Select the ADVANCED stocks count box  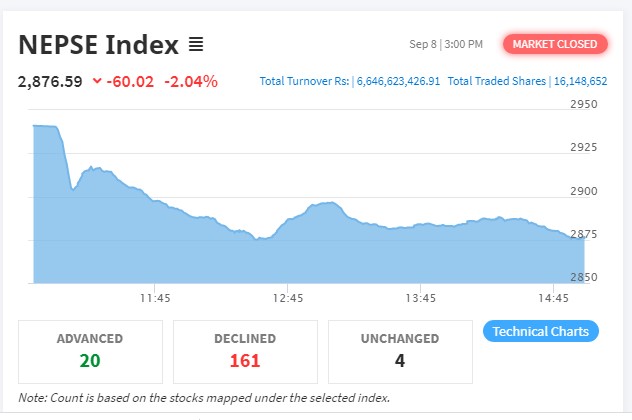[x=90, y=351]
